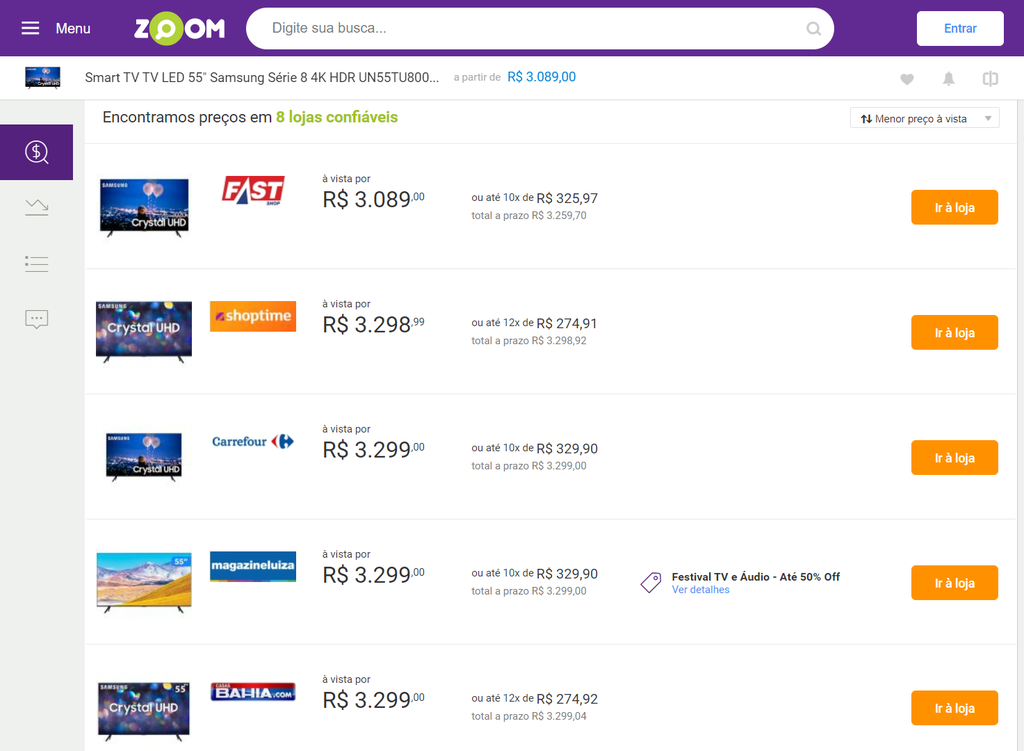The image size is (1024, 751).
Task: Open the reviews comment sidebar icon
Action: (37, 320)
